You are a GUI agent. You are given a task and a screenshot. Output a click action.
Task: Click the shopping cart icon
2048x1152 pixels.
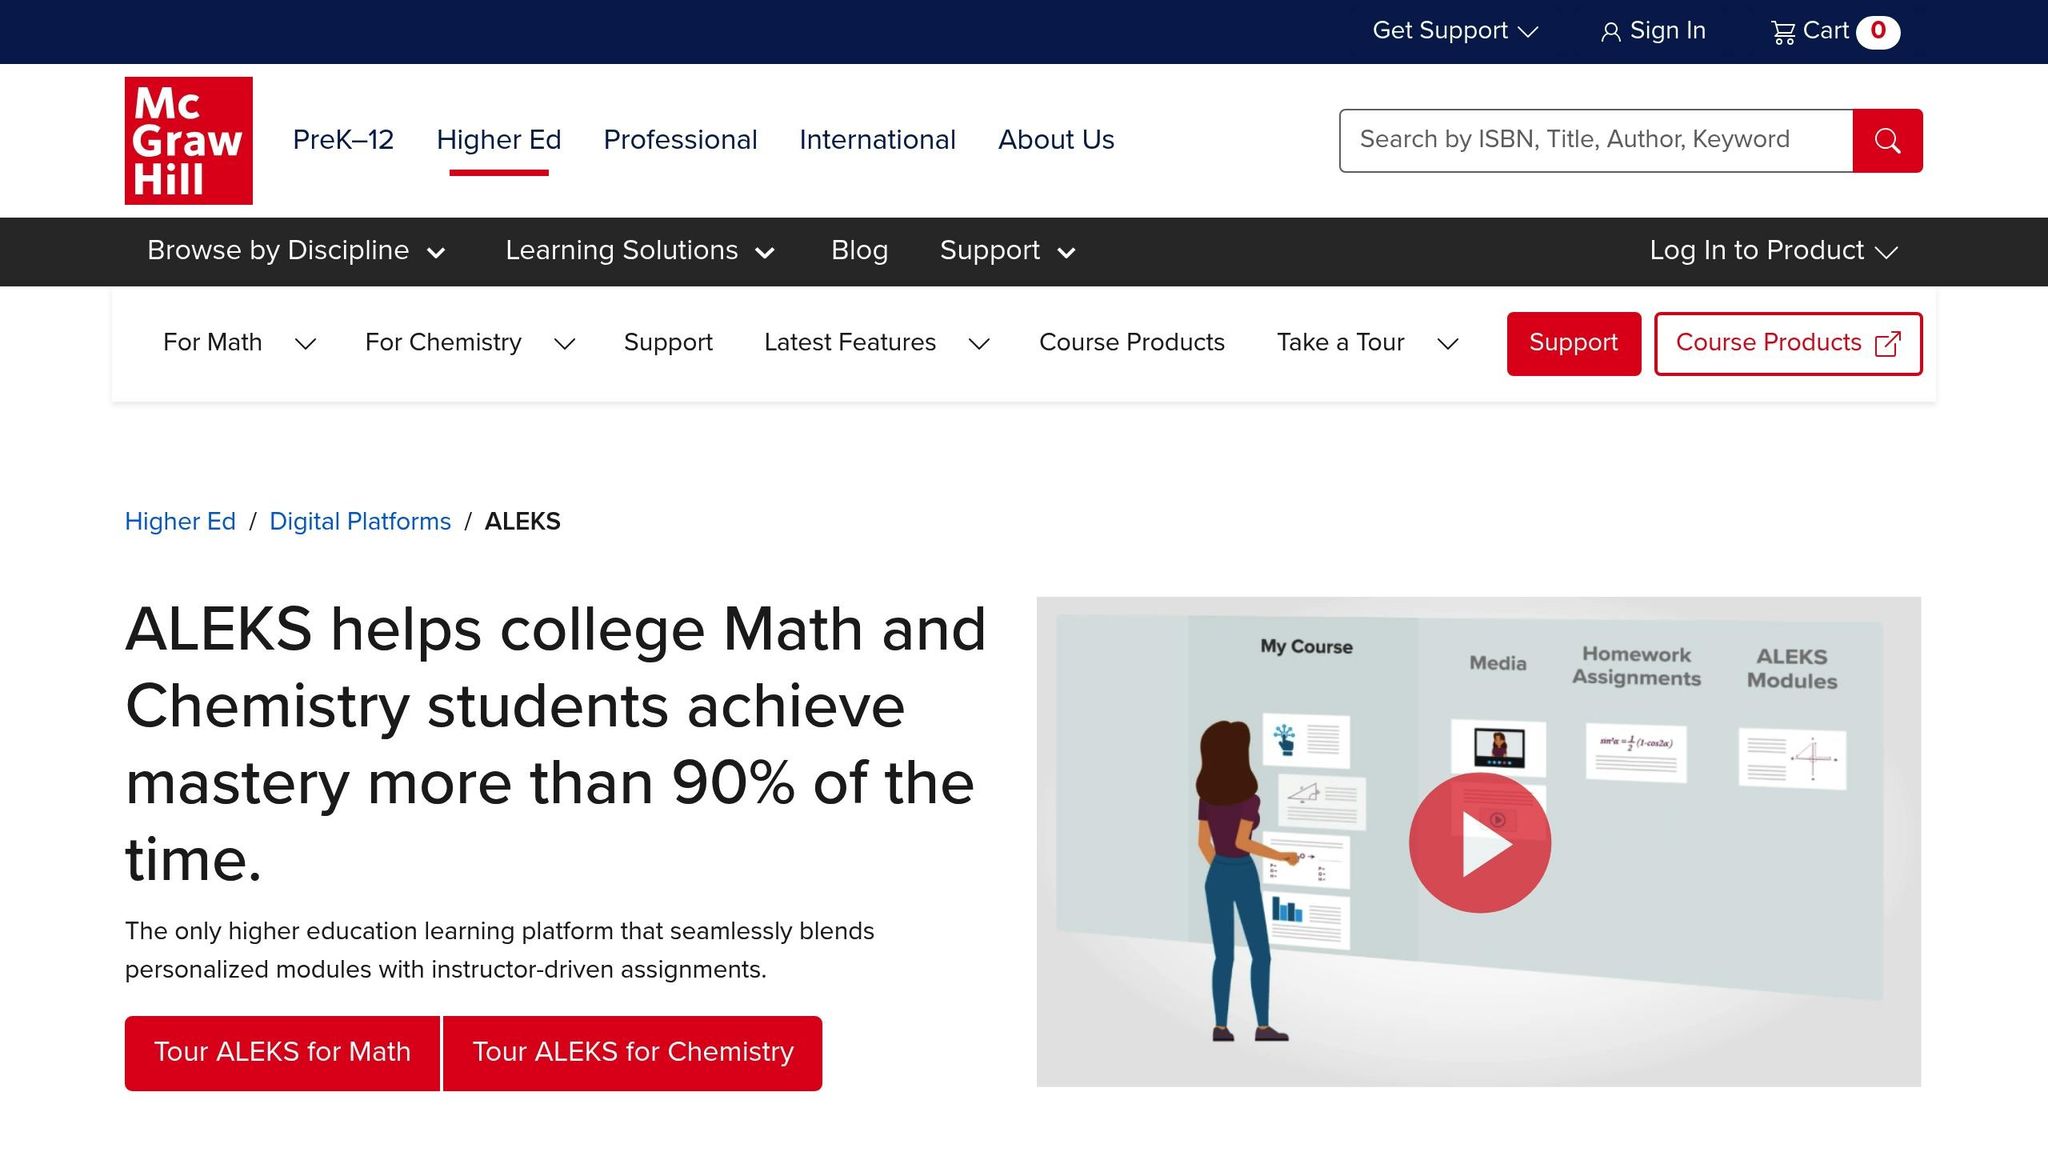pos(1783,32)
